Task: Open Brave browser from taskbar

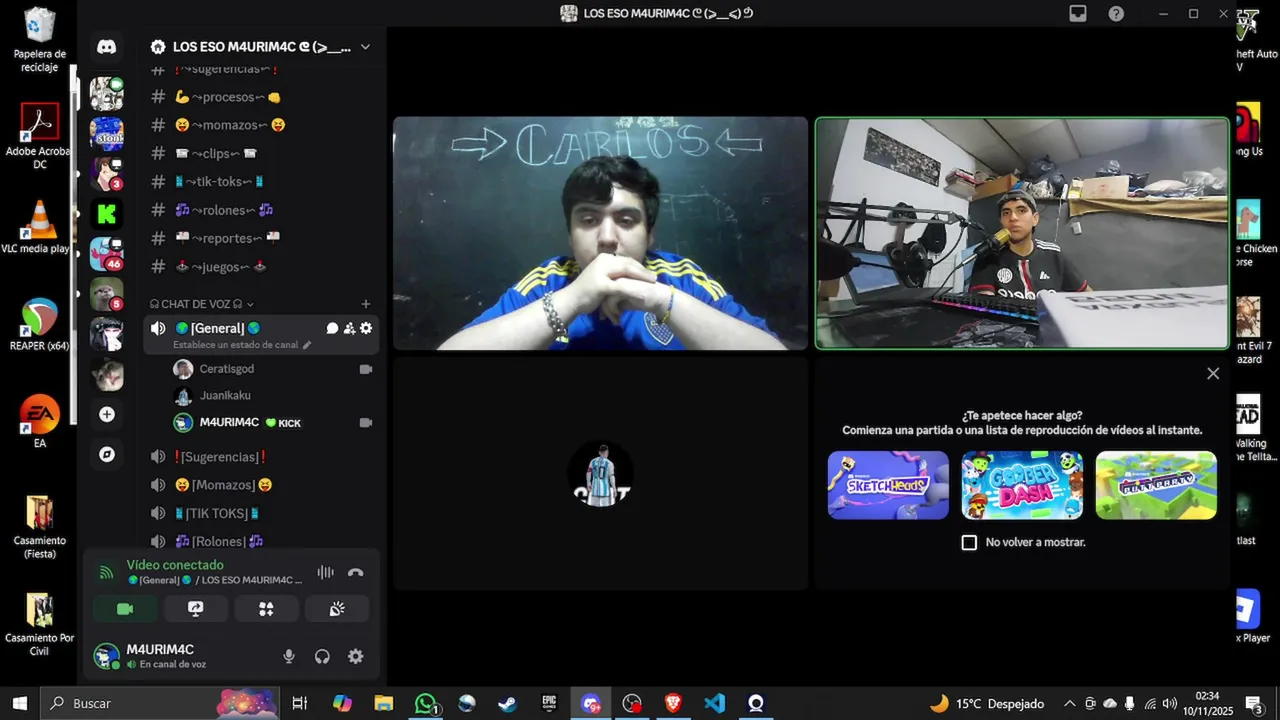Action: [x=673, y=703]
